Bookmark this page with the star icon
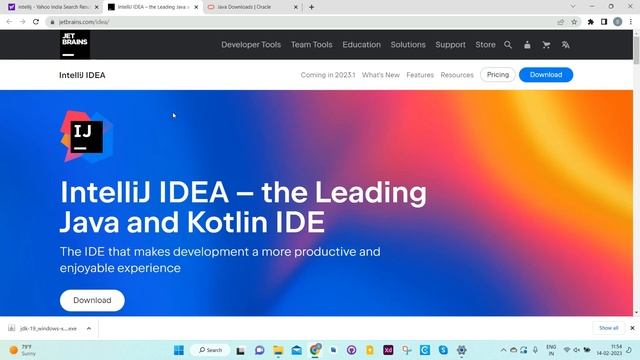 (574, 22)
